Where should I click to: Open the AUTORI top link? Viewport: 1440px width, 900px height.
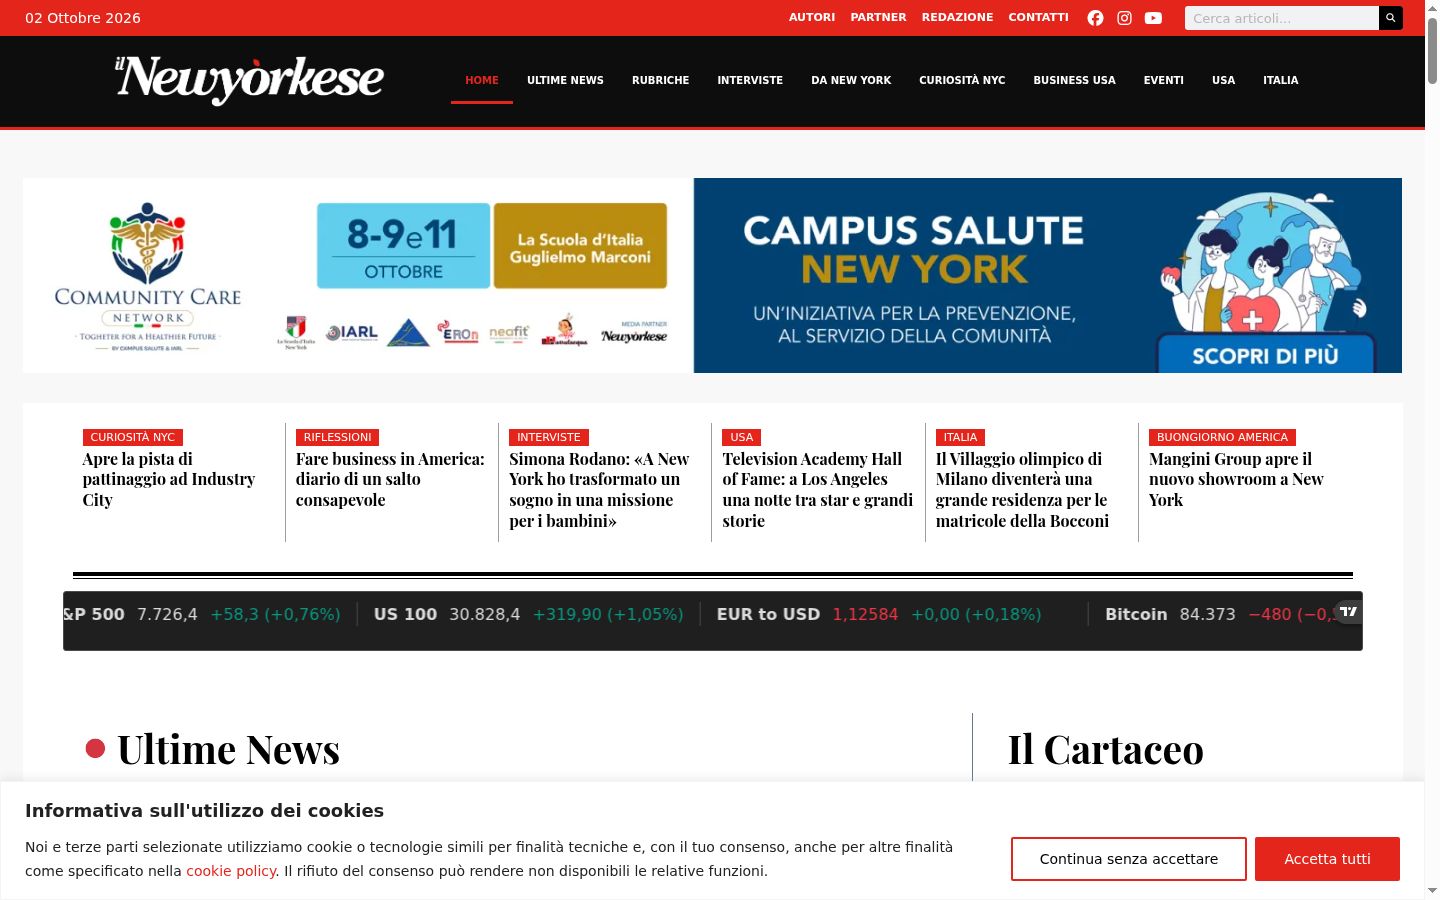click(x=812, y=17)
